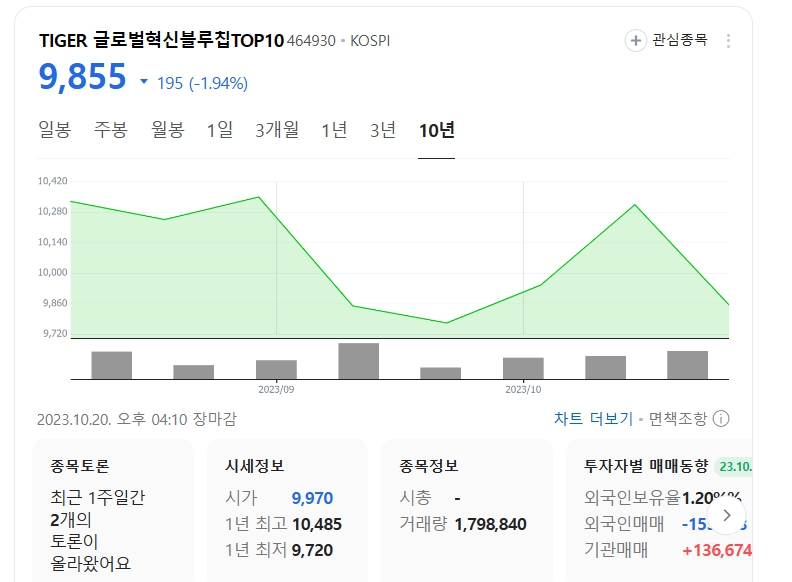The width and height of the screenshot is (792, 582).
Task: Click the 2023/09 volume axis label
Action: click(x=276, y=390)
